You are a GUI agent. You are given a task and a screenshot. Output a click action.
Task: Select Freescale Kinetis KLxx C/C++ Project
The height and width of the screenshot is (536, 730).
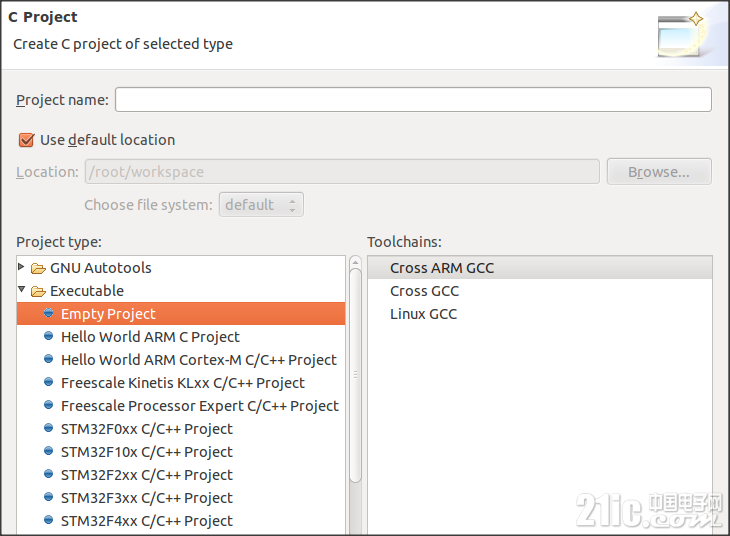coord(181,382)
